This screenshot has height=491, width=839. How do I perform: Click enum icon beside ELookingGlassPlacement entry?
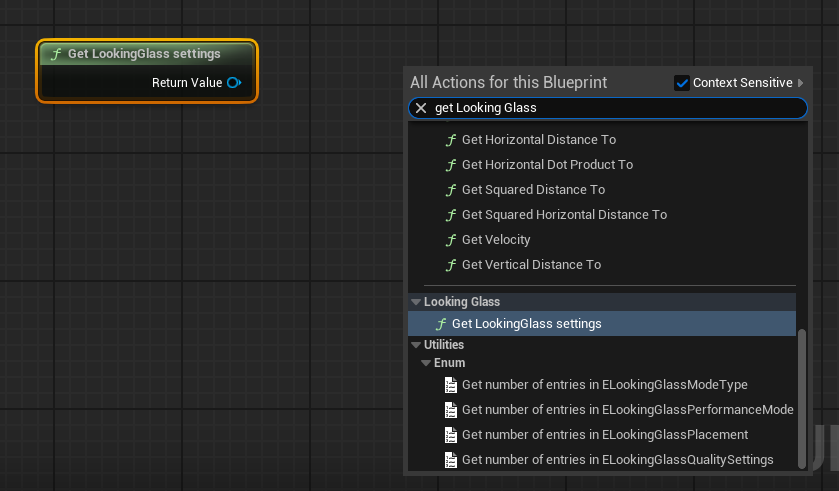[x=451, y=435]
